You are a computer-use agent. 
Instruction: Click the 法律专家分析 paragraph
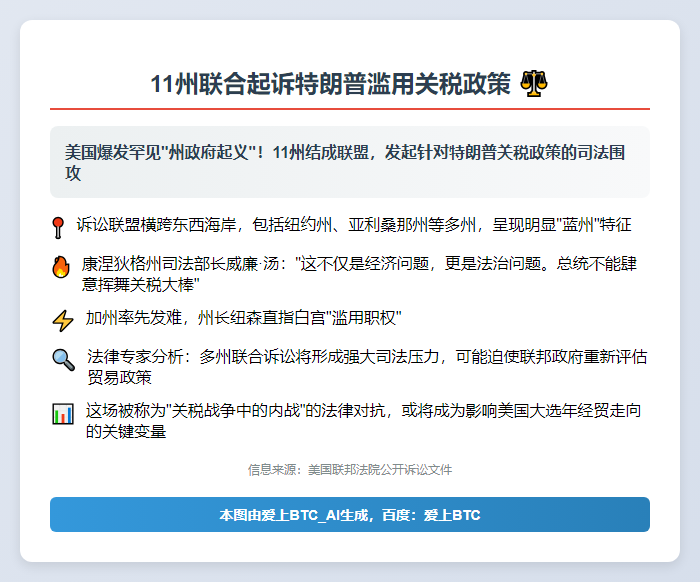coord(367,367)
